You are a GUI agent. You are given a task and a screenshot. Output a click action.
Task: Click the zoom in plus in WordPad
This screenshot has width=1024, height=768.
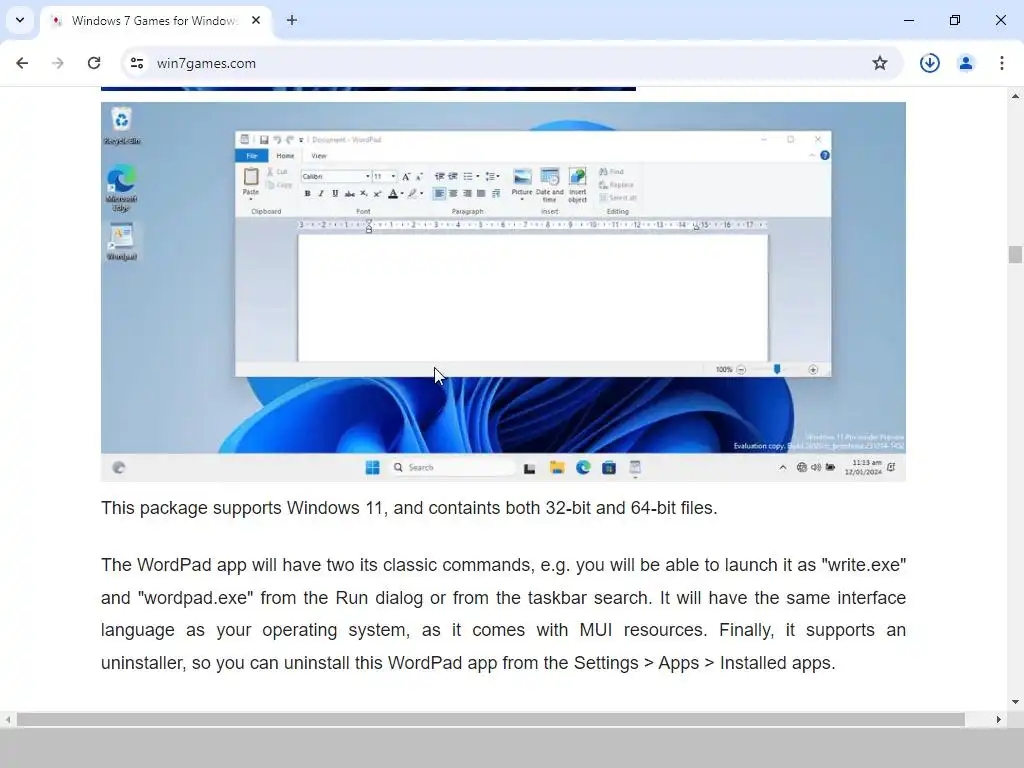[x=813, y=370]
